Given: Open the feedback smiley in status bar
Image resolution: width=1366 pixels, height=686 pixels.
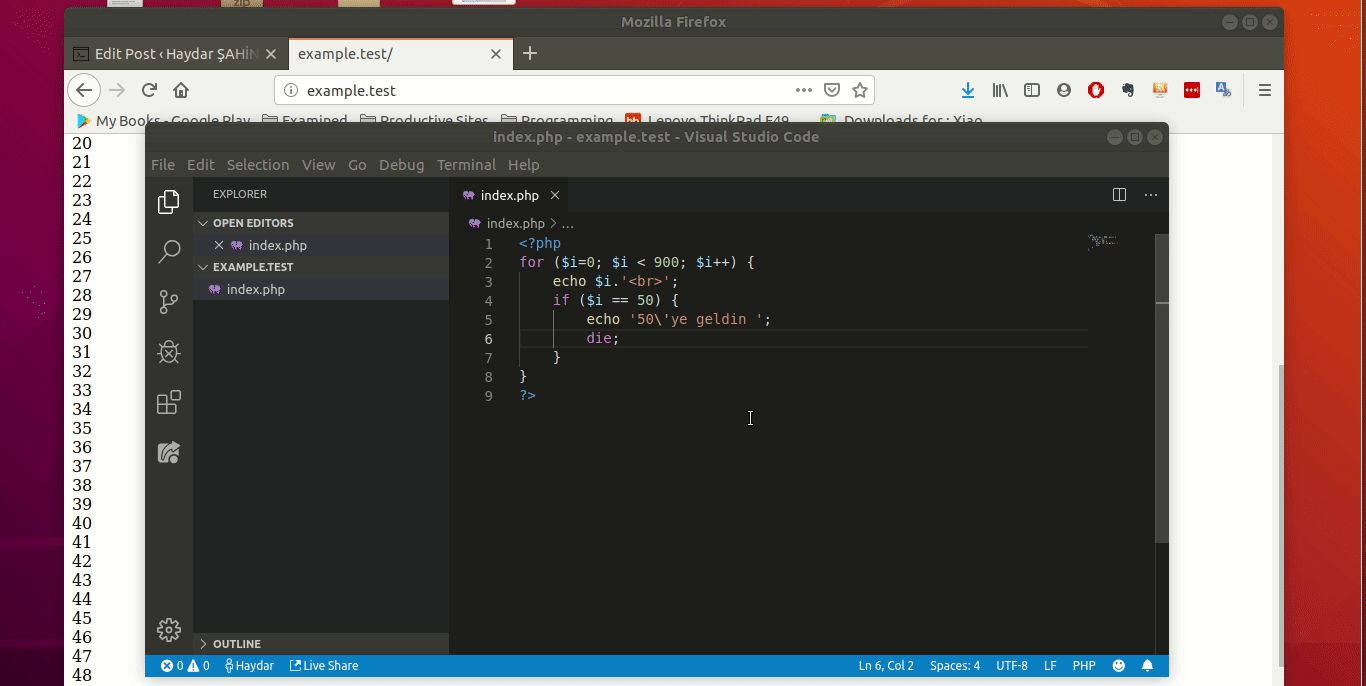Looking at the screenshot, I should 1119,665.
